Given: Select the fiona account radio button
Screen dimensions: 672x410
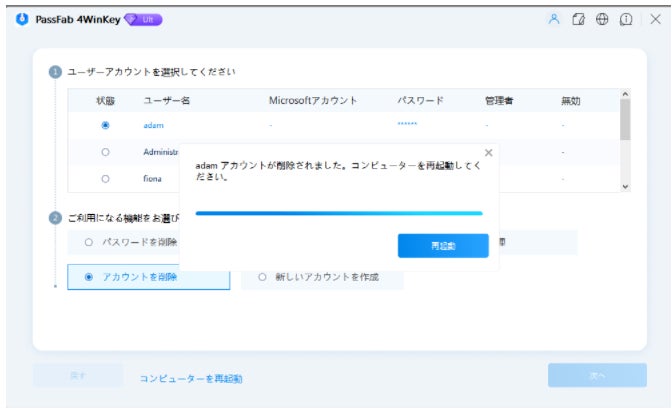Looking at the screenshot, I should 105,179.
